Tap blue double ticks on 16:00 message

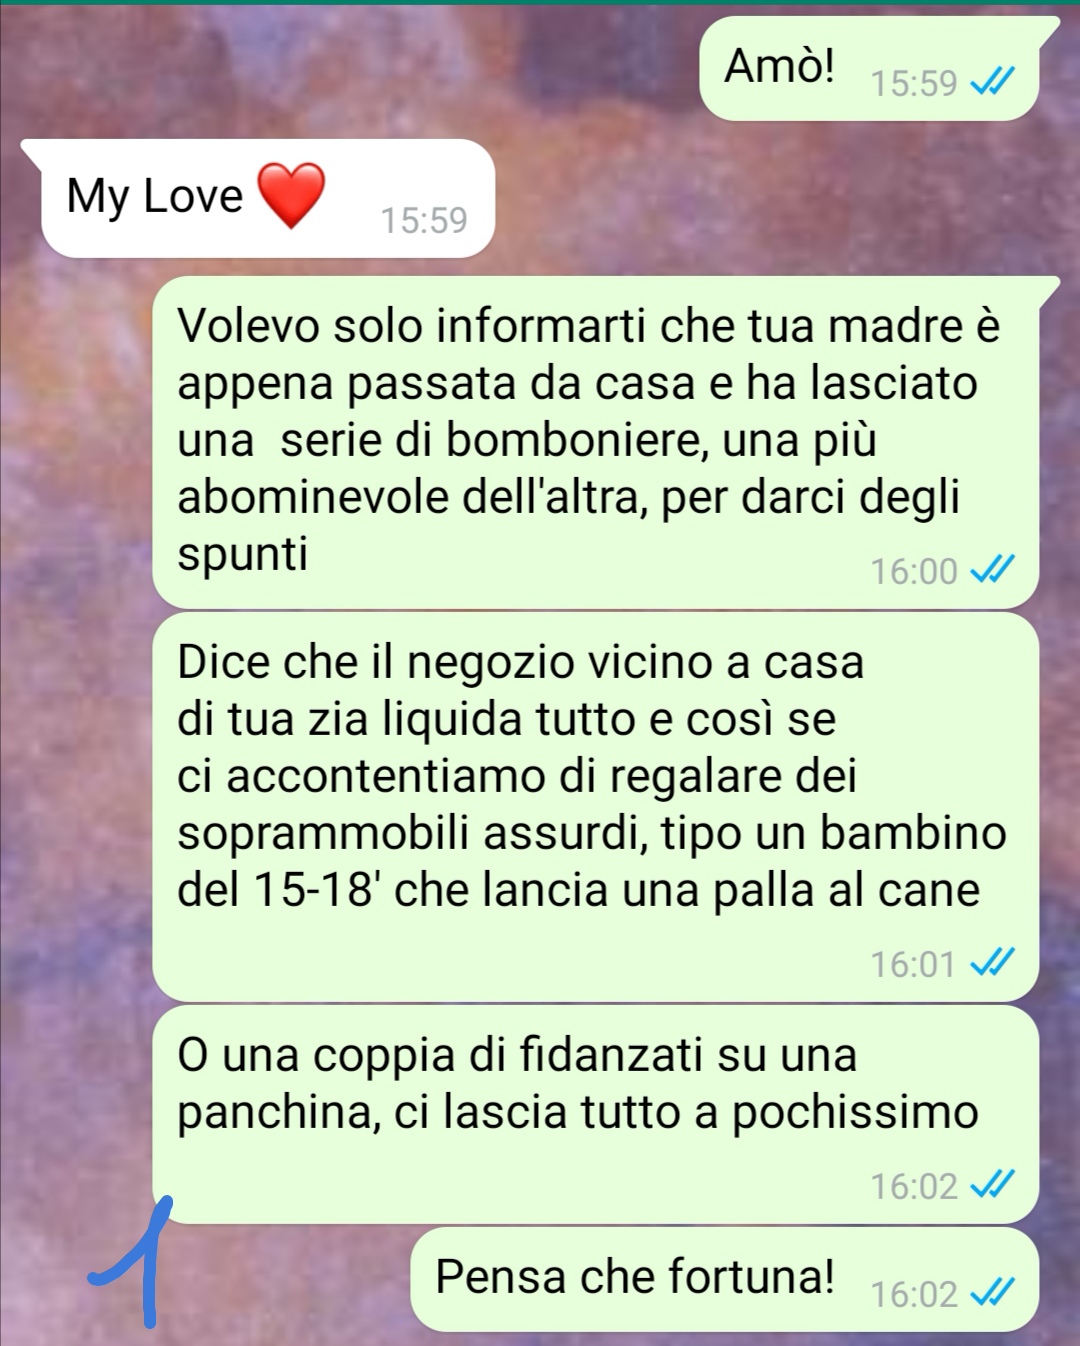993,570
